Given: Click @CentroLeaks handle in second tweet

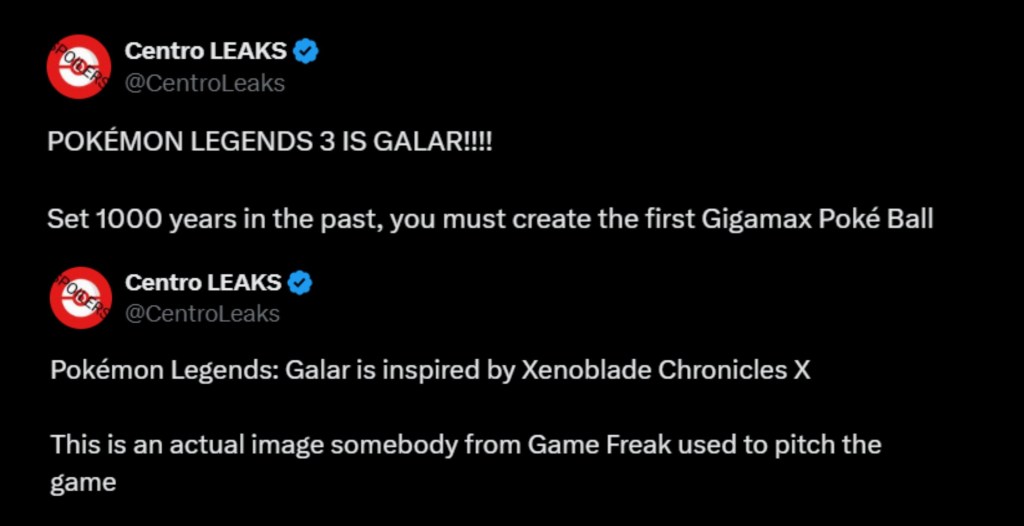Looking at the screenshot, I should click(202, 314).
